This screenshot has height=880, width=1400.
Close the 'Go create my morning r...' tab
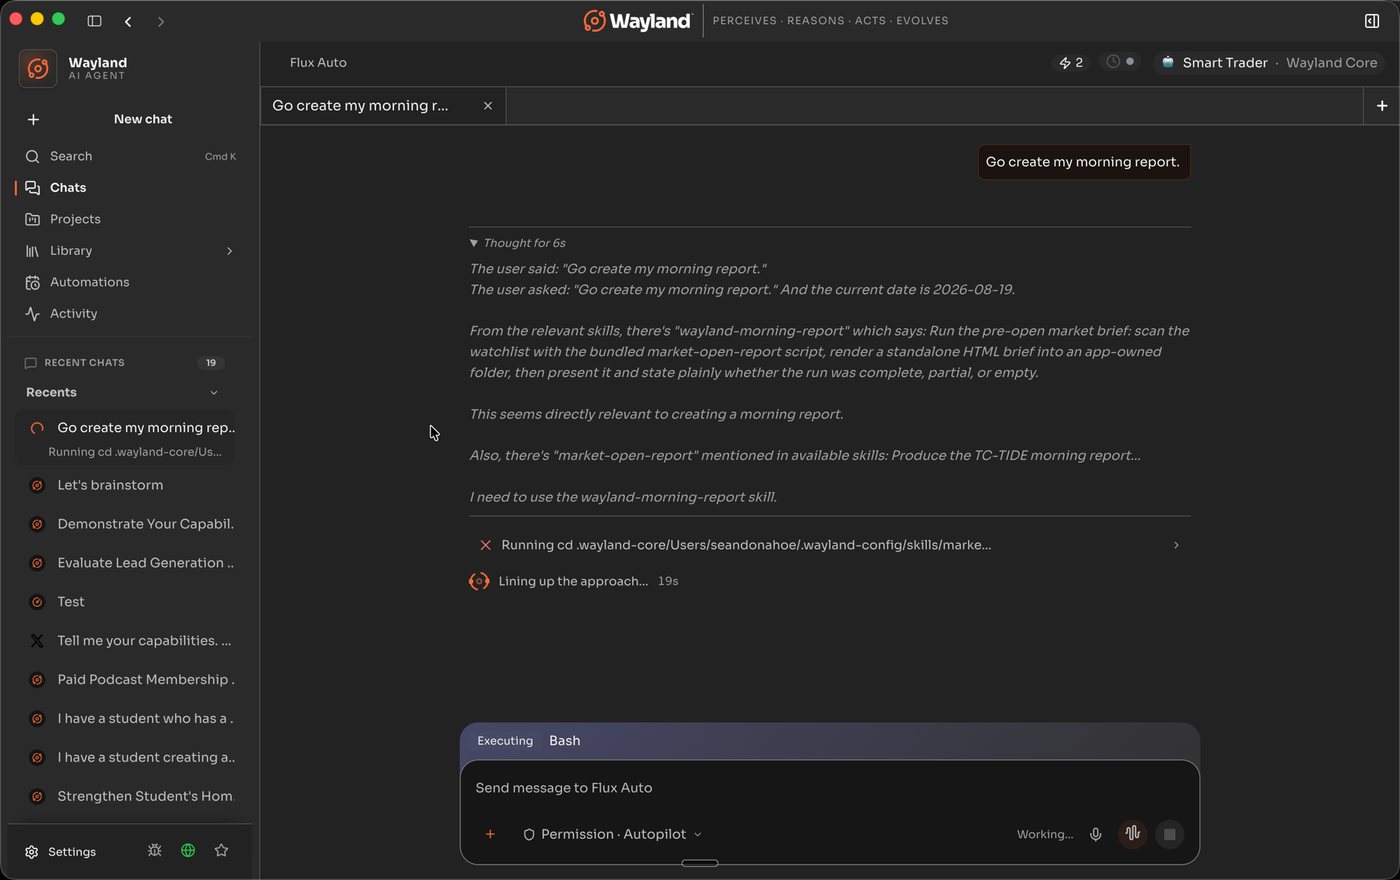click(x=488, y=106)
